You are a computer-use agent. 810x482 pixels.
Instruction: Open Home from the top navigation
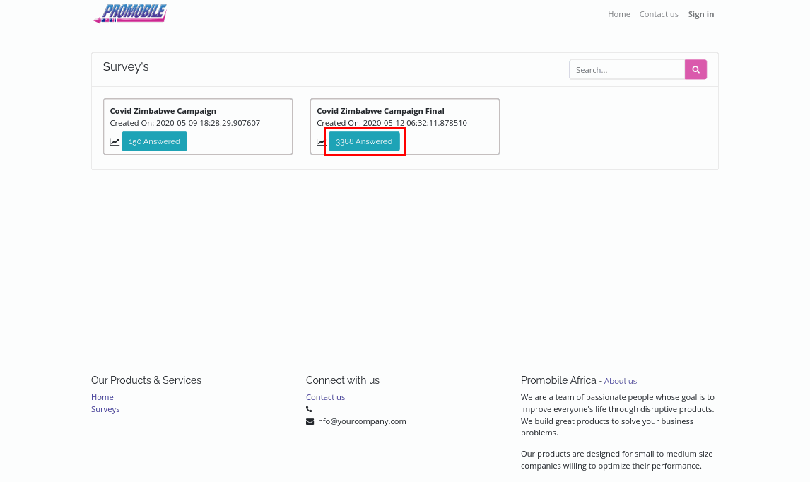[619, 14]
